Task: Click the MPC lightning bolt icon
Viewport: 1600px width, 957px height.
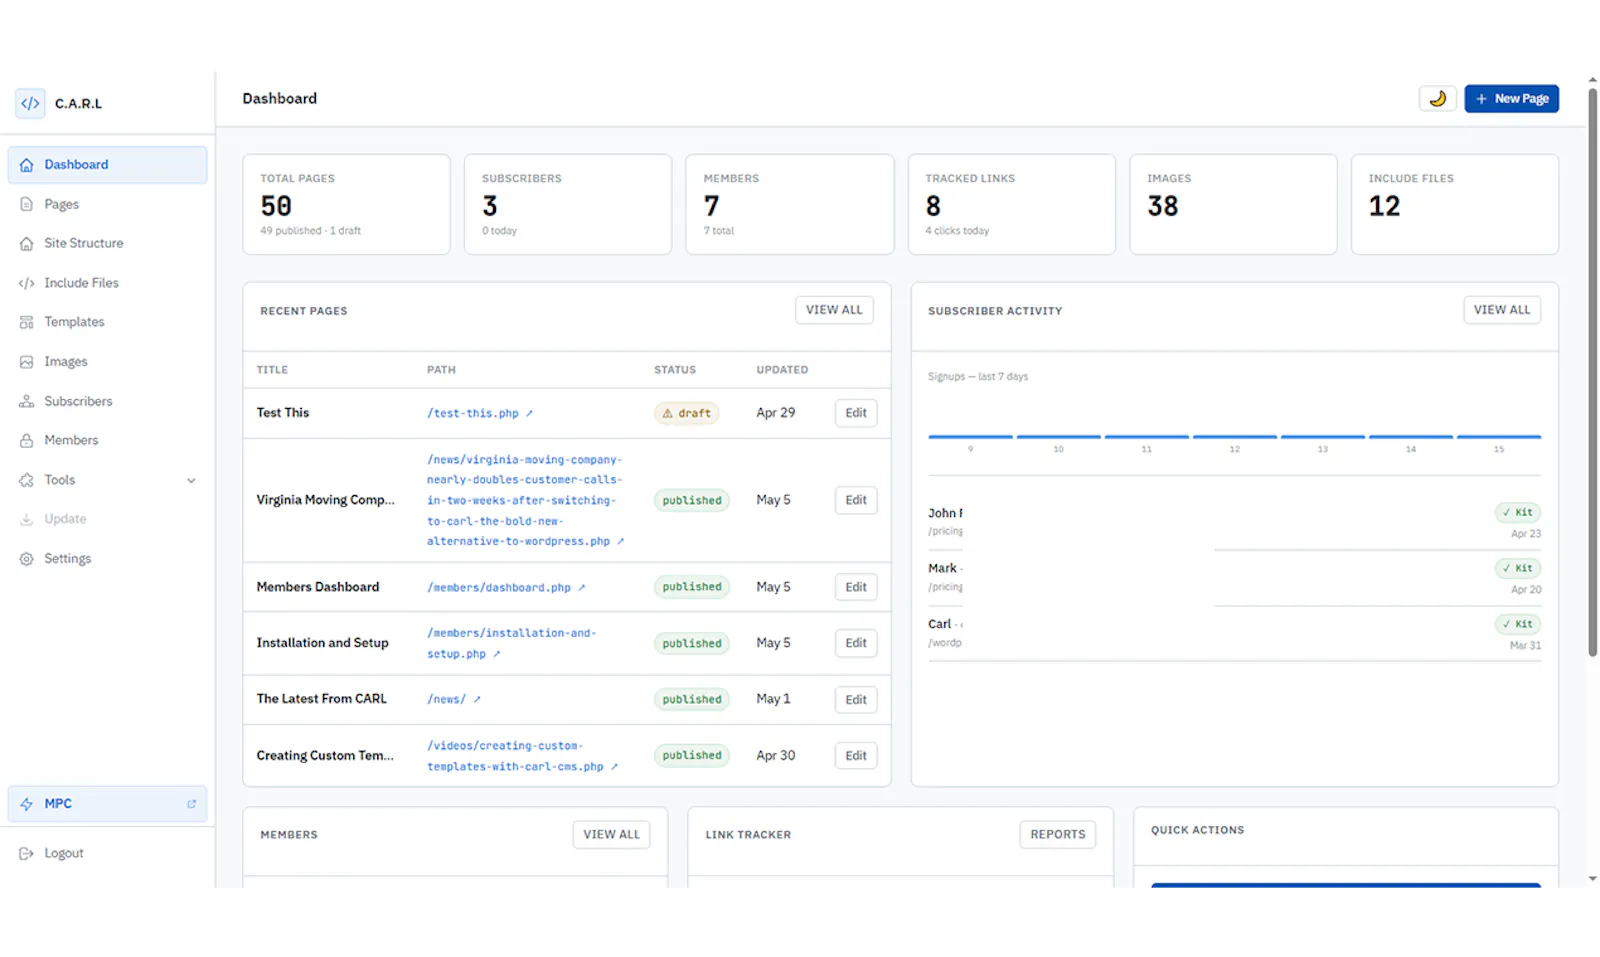Action: (x=27, y=804)
